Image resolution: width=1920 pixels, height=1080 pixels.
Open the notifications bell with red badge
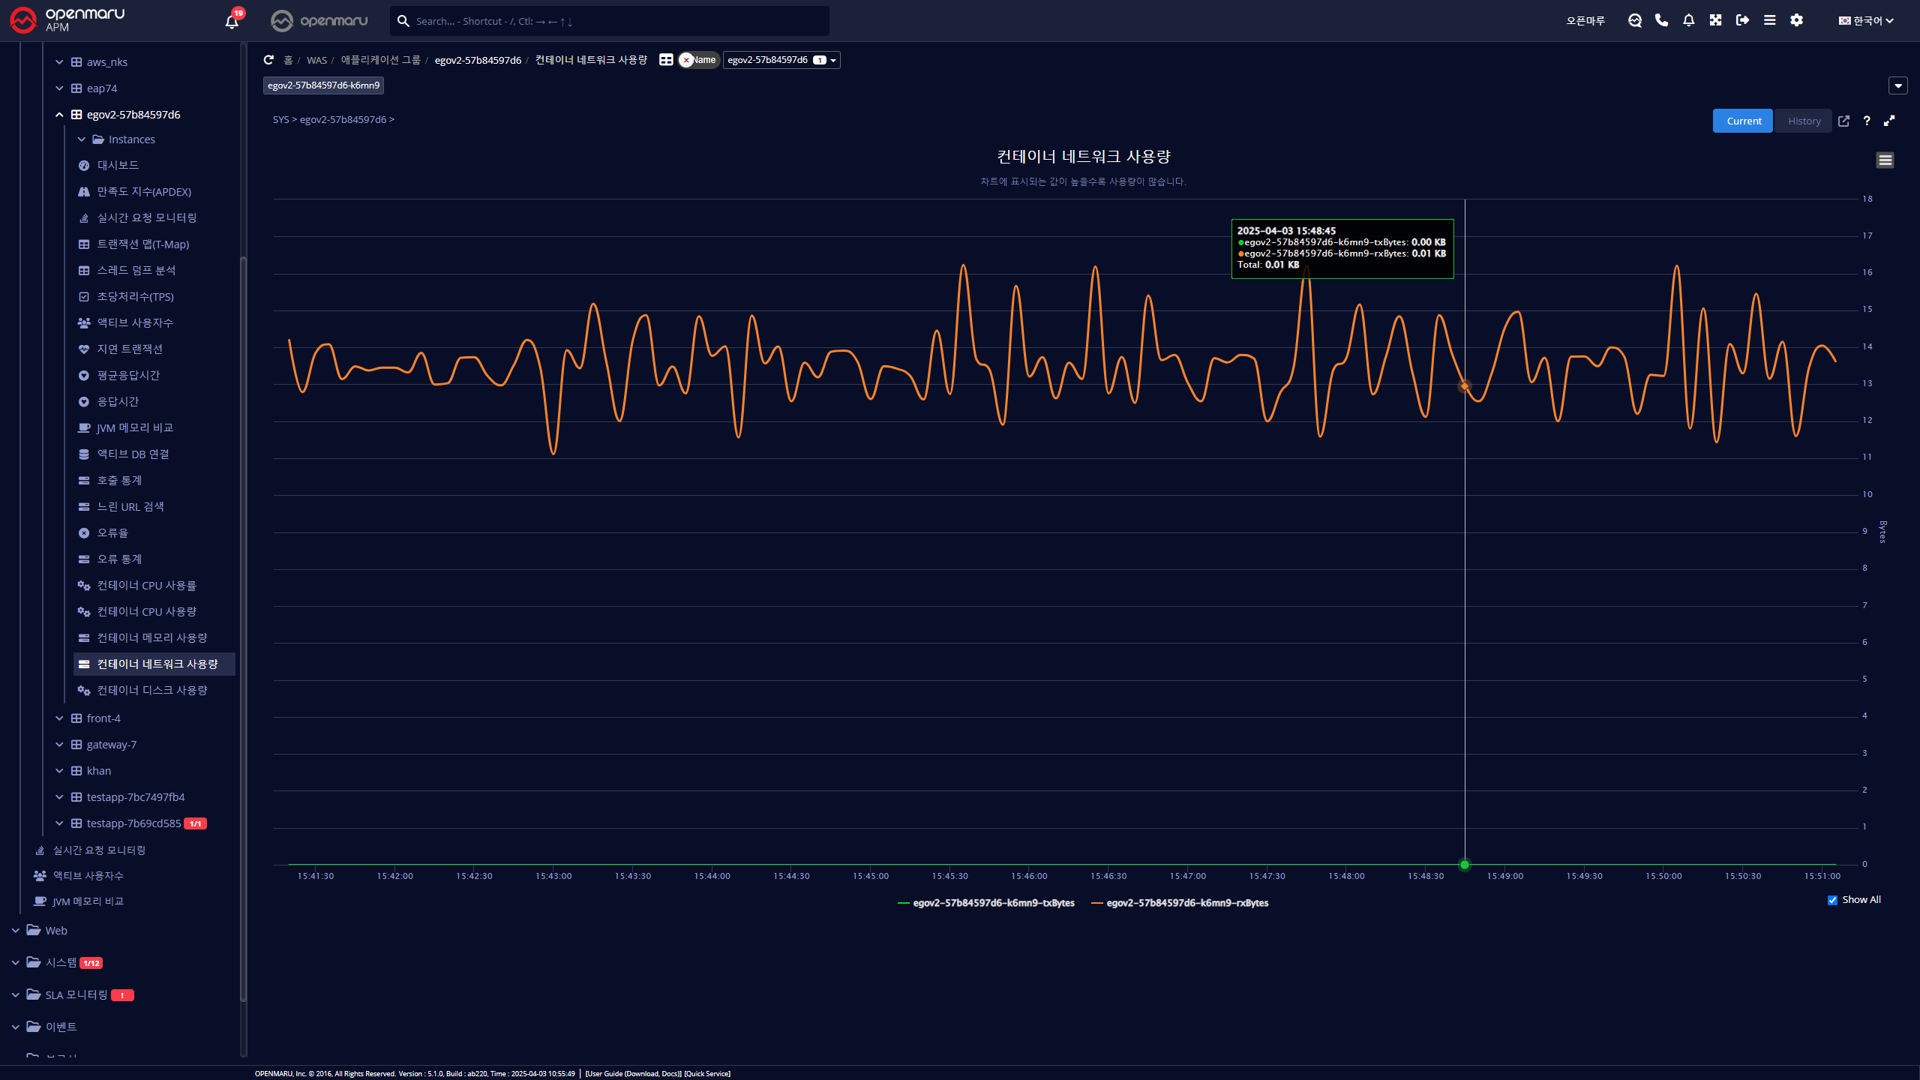click(232, 21)
